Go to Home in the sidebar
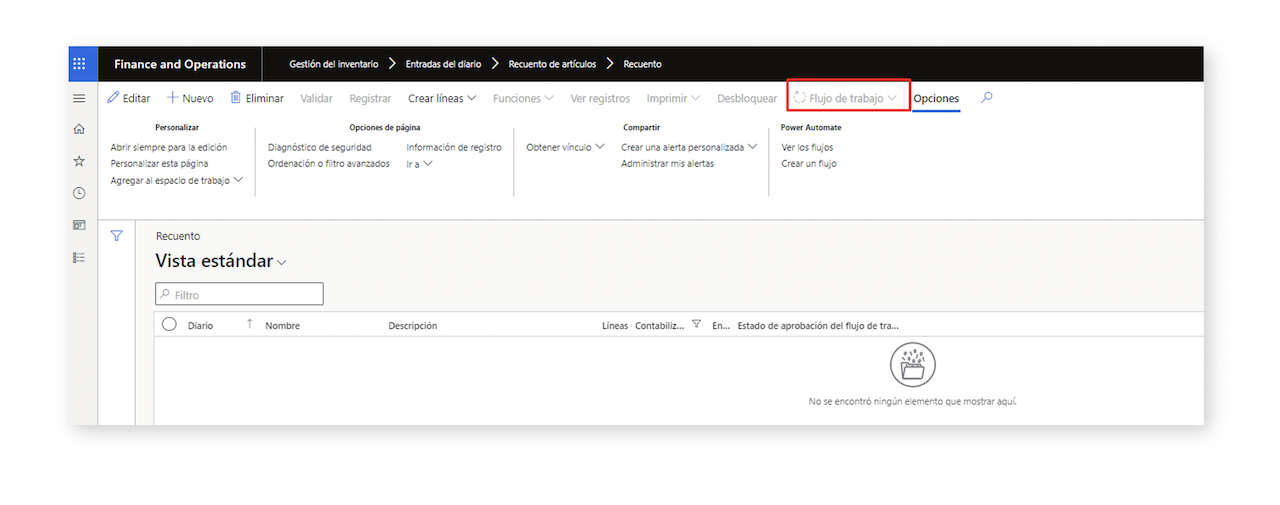This screenshot has height=505, width=1280. 79,129
